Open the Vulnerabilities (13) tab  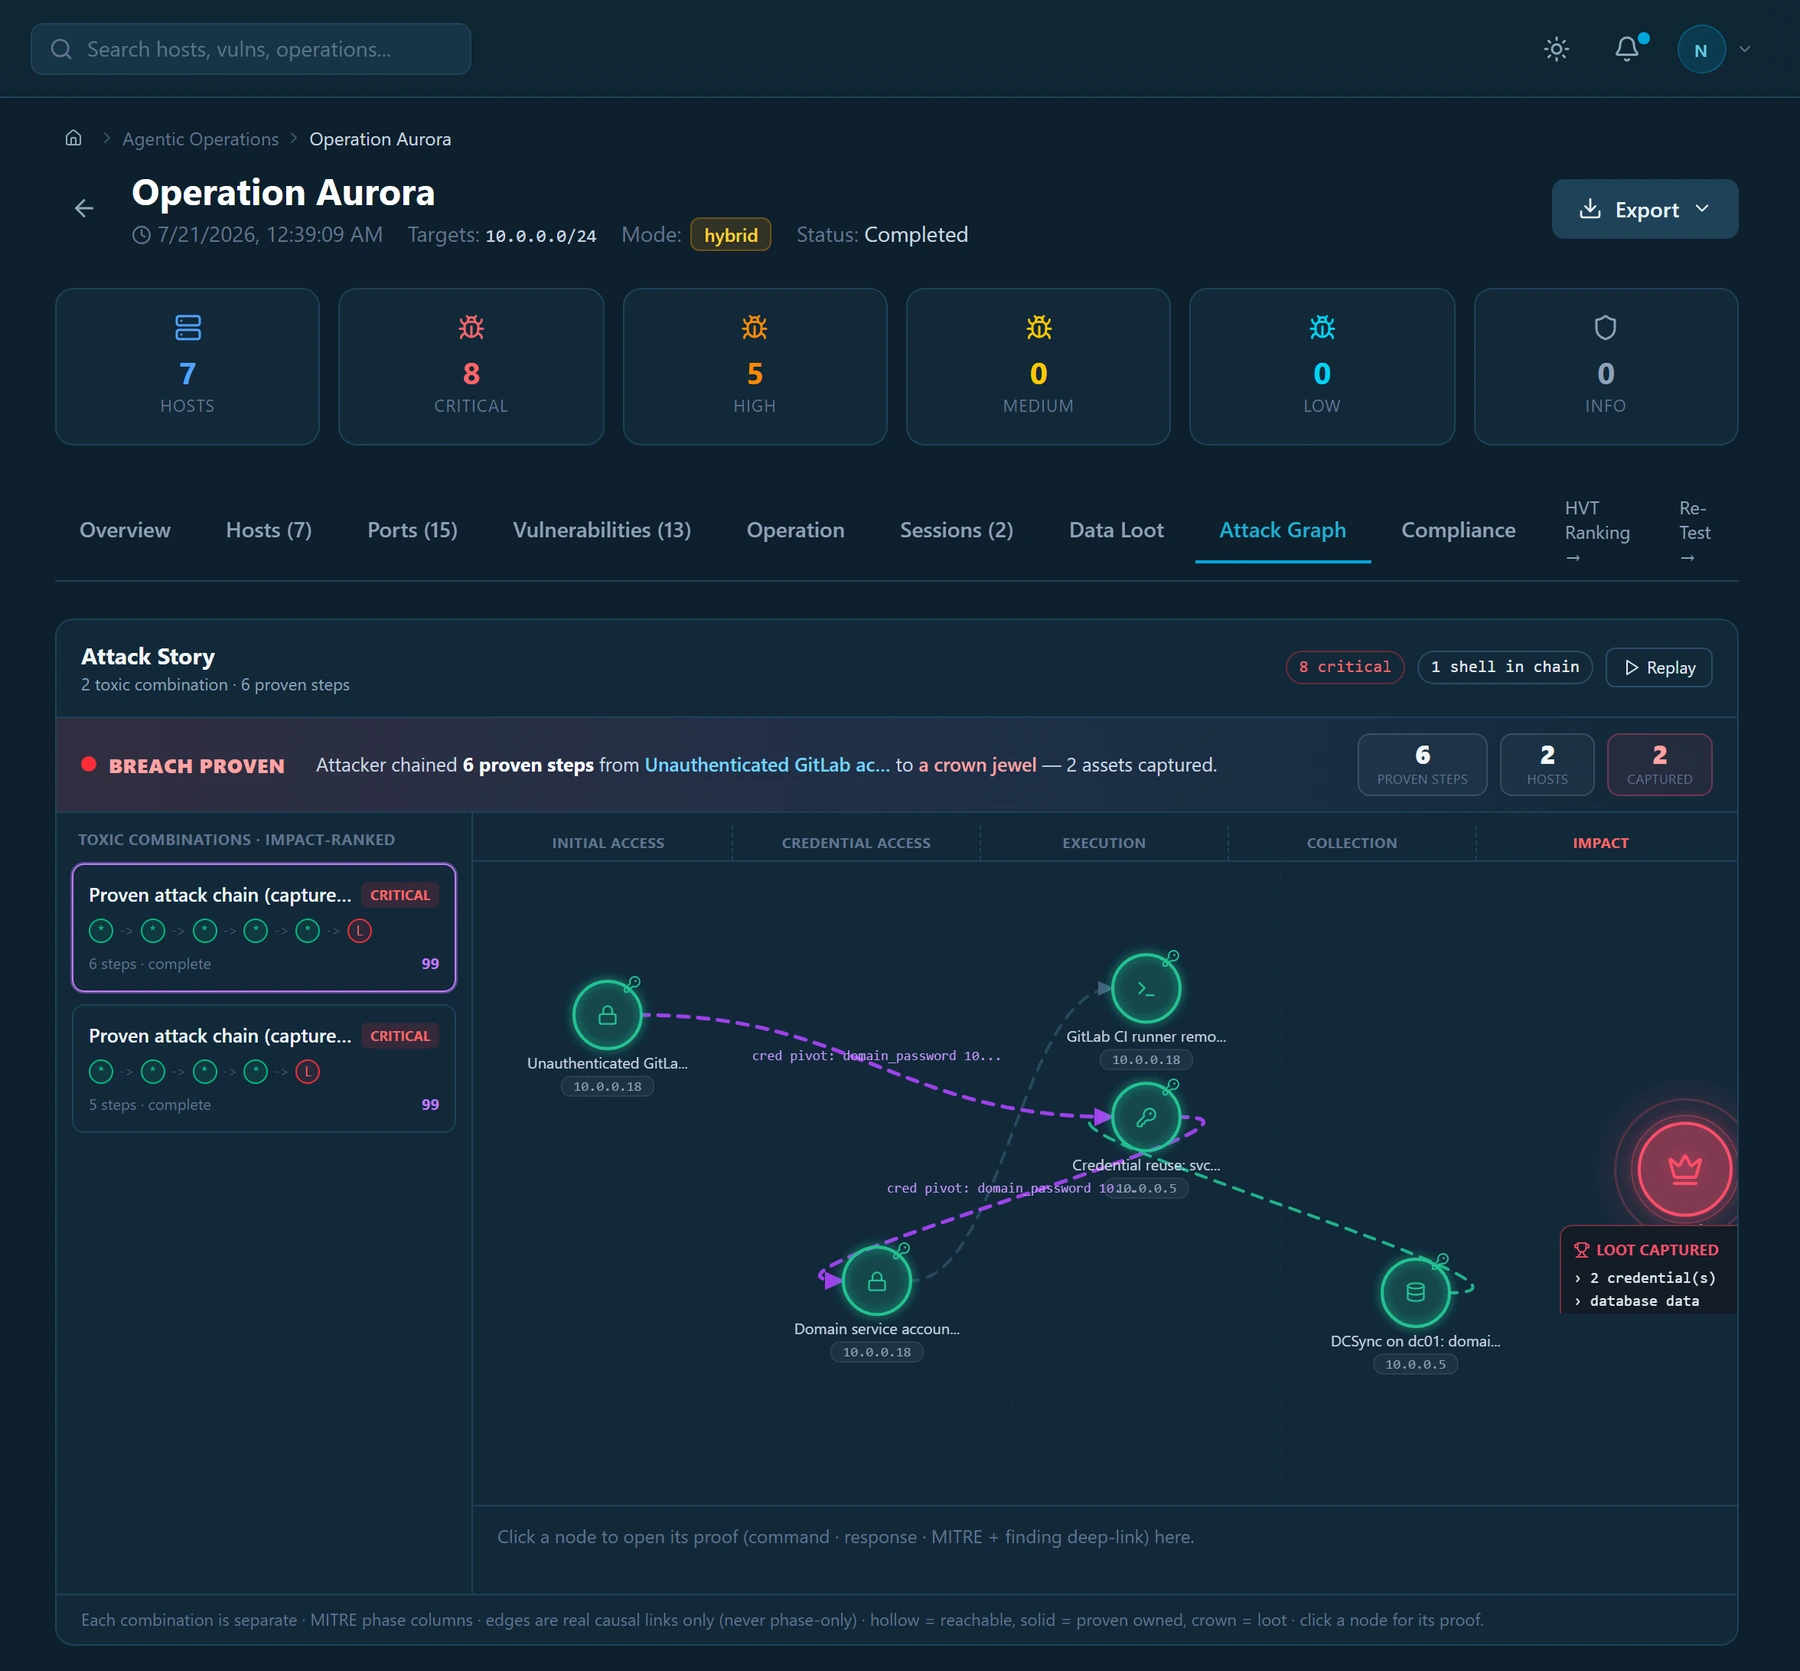(x=602, y=530)
